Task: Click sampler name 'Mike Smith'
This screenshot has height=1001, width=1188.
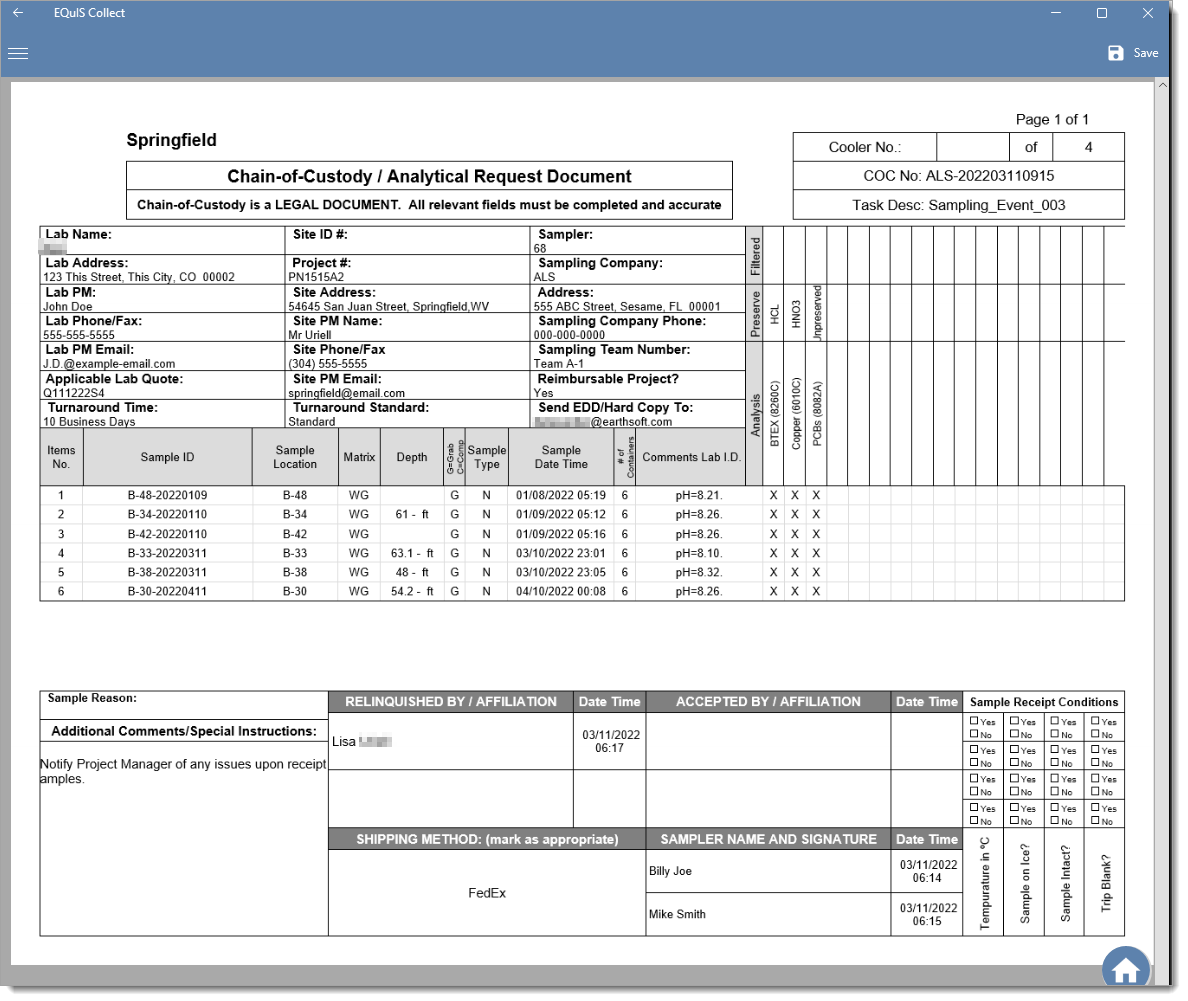Action: click(x=677, y=915)
